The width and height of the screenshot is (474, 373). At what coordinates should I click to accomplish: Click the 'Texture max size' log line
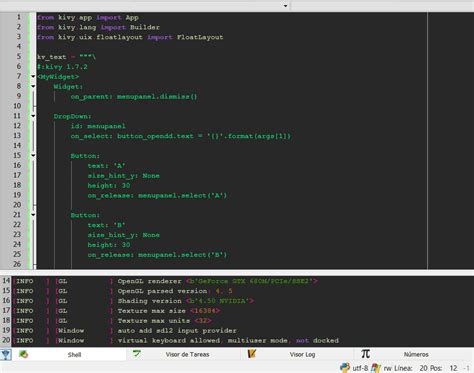click(117, 311)
